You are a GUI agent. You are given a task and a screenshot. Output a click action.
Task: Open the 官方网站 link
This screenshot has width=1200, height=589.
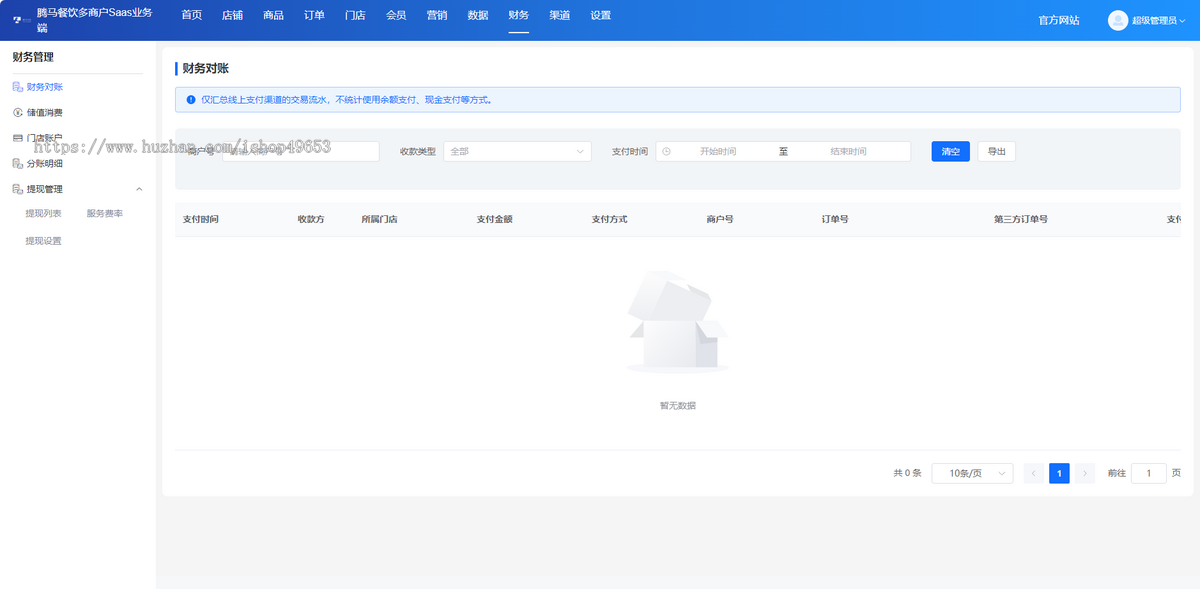pyautogui.click(x=1058, y=21)
